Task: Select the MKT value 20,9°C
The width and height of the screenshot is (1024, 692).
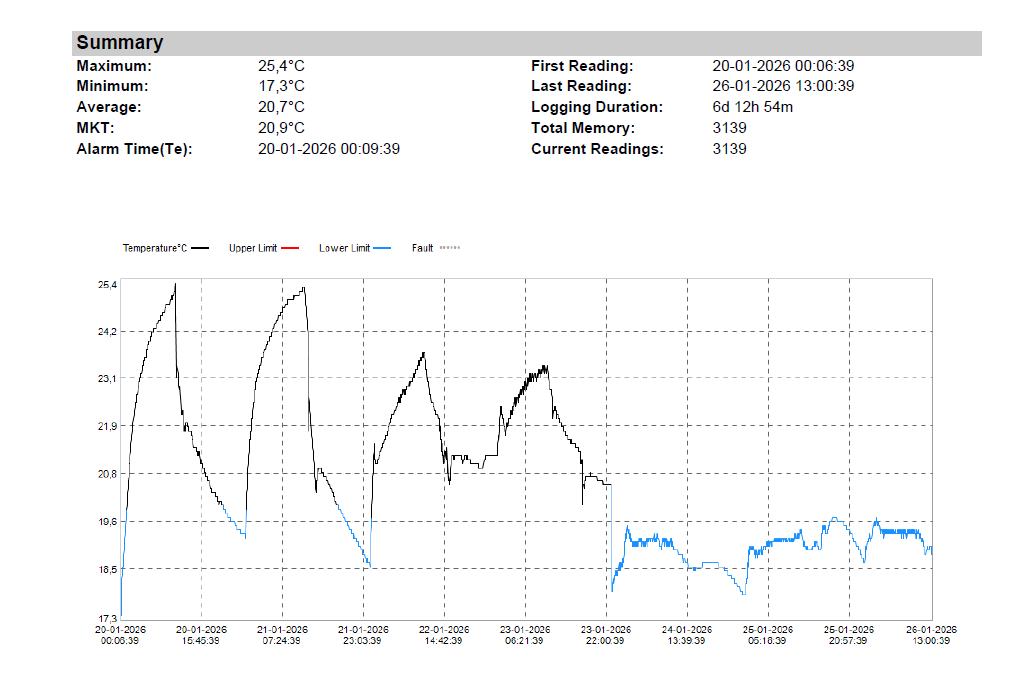Action: (x=281, y=128)
